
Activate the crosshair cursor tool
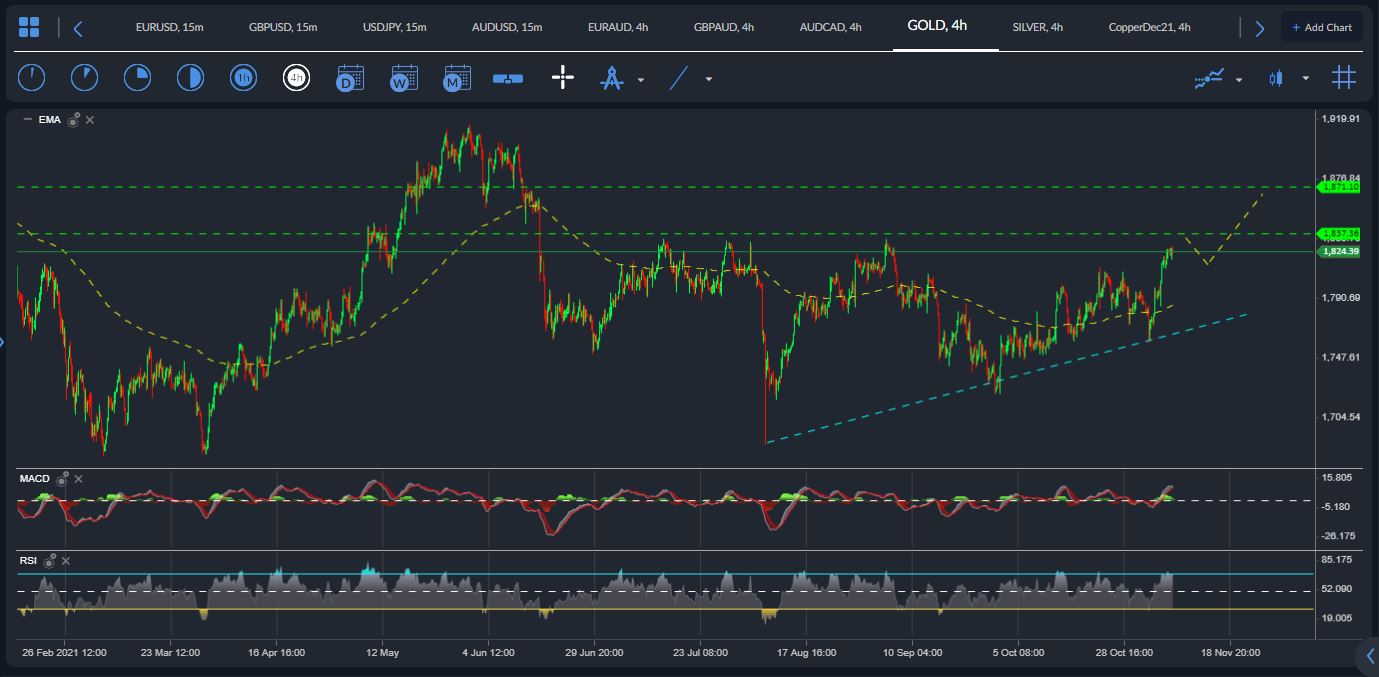click(563, 78)
